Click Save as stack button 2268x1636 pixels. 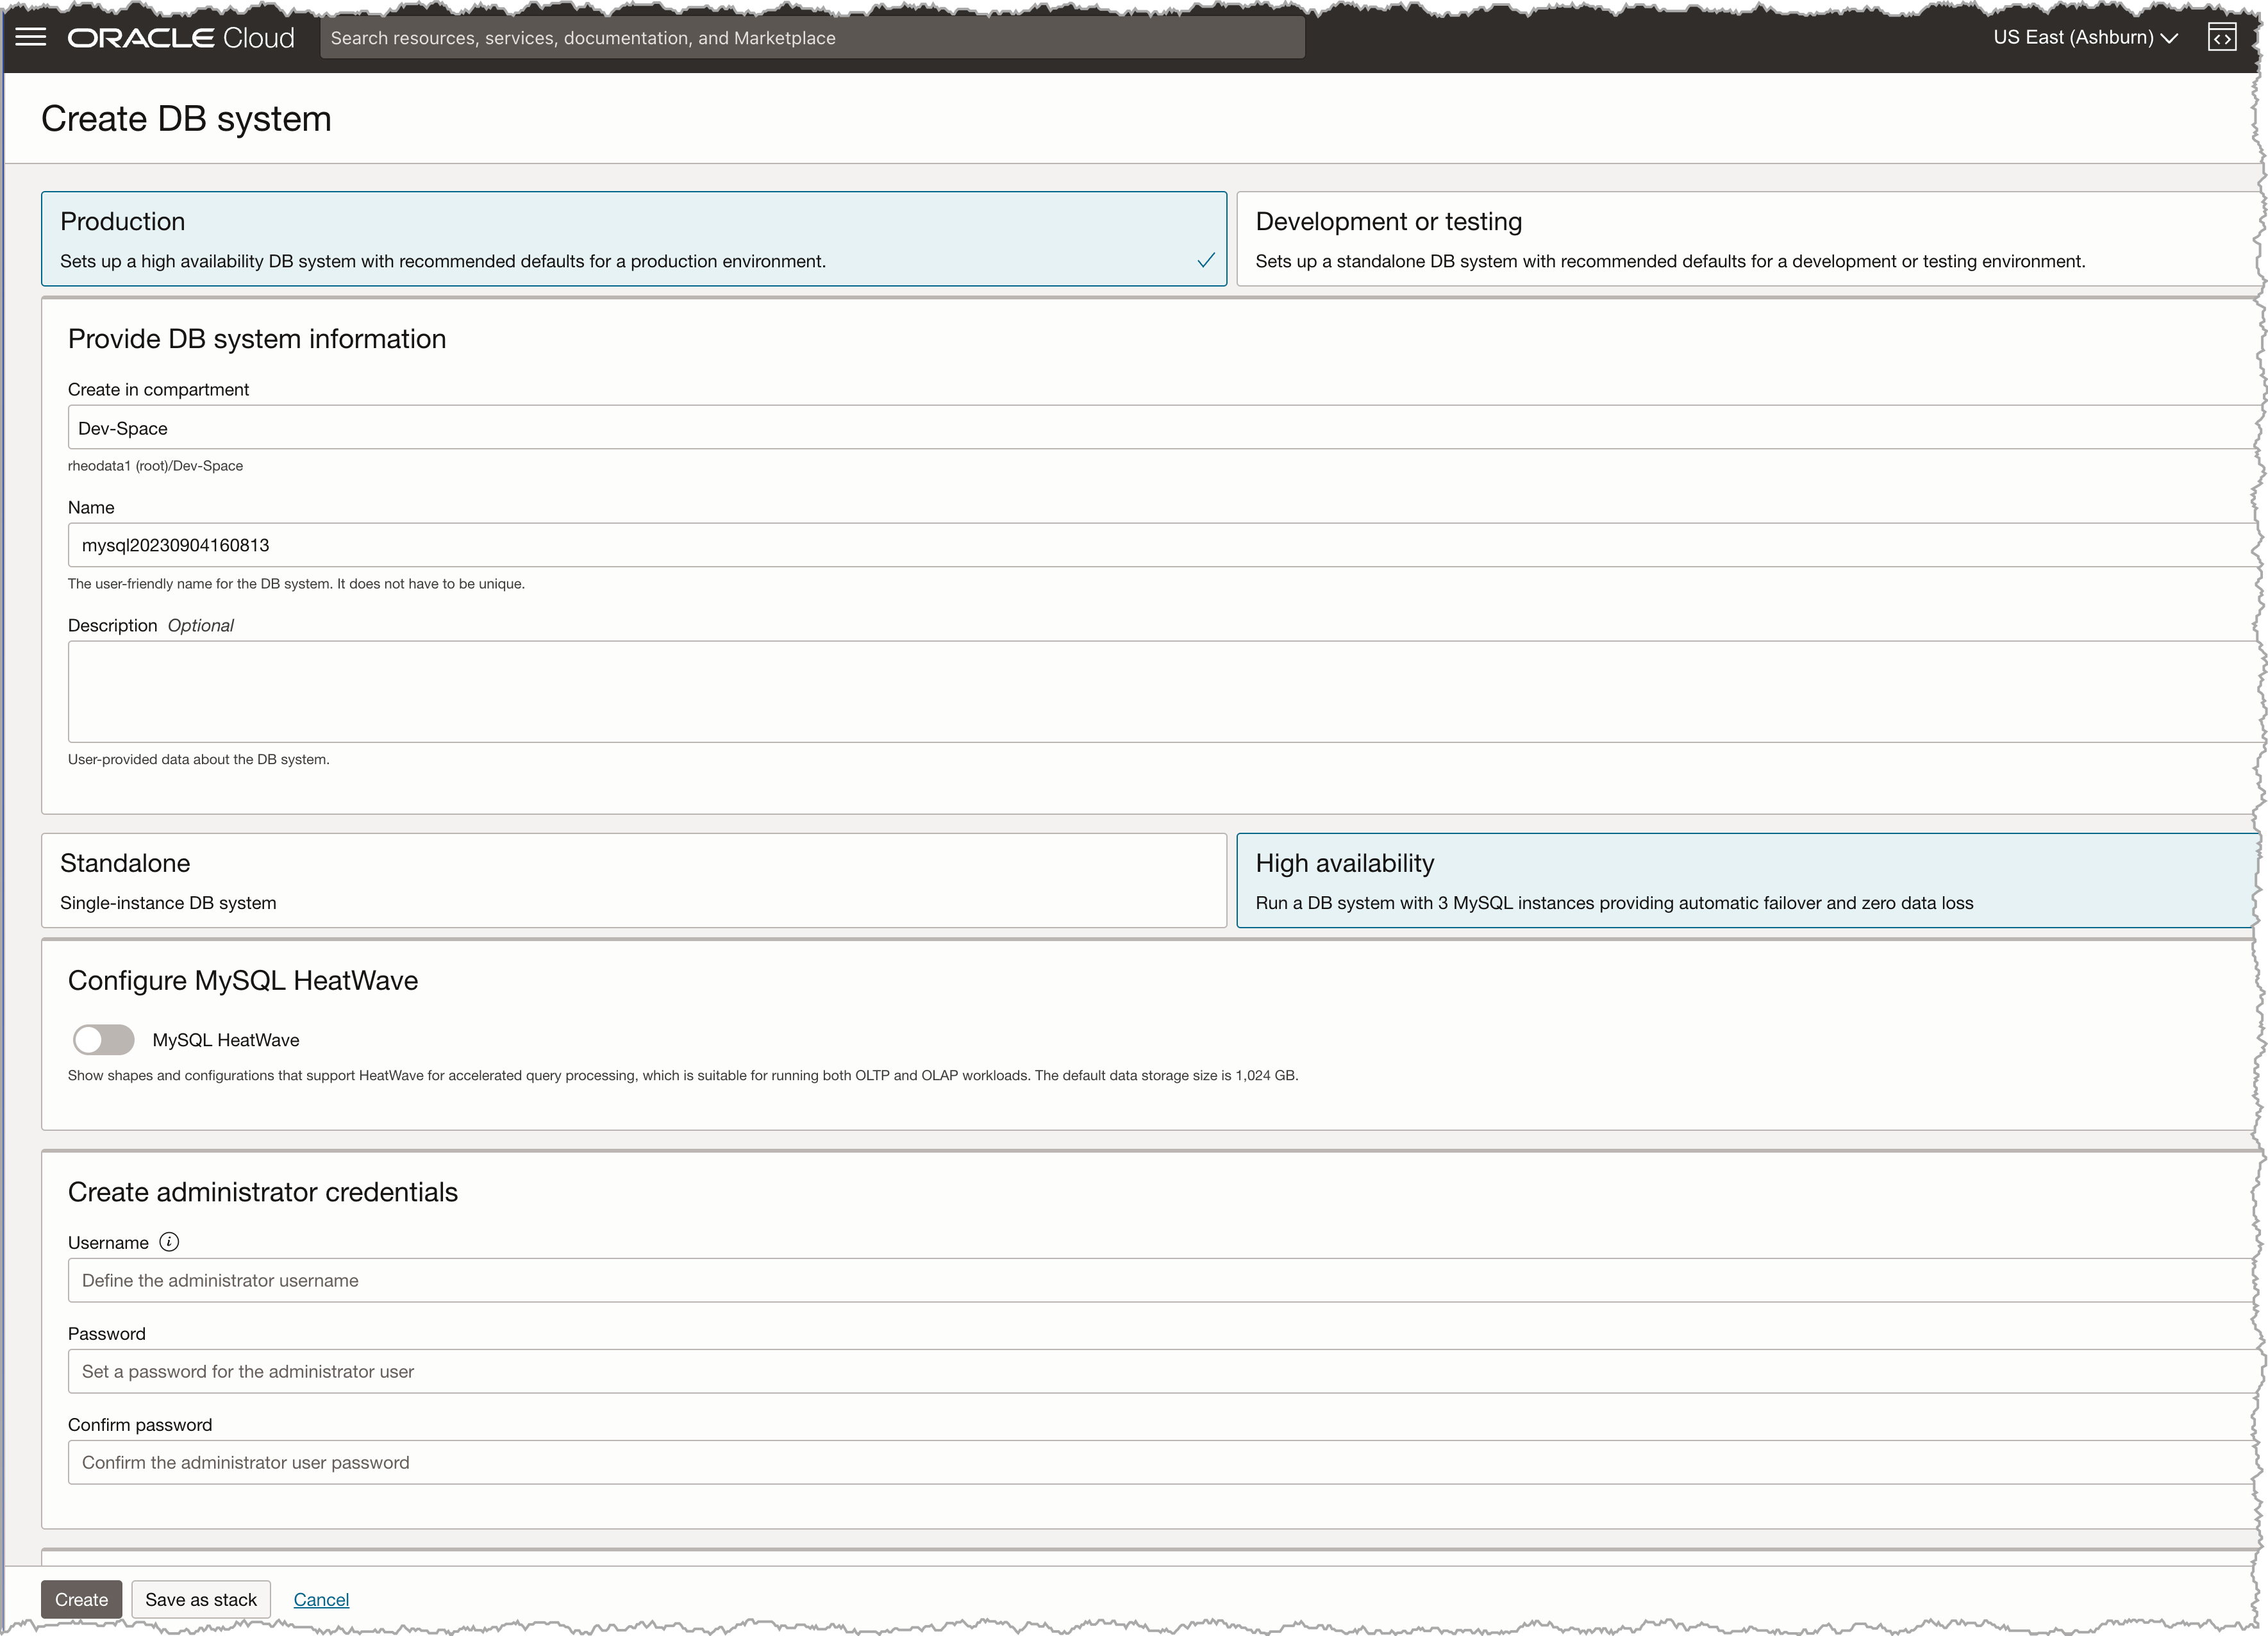[x=201, y=1599]
